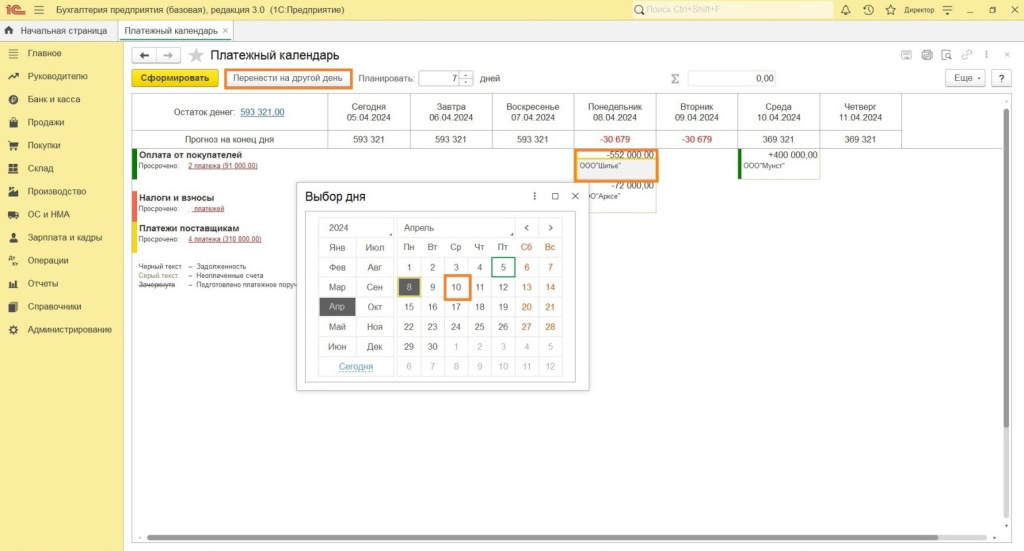Open the main hamburger menu near 1C logo
Image resolution: width=1024 pixels, height=551 pixels.
point(38,10)
